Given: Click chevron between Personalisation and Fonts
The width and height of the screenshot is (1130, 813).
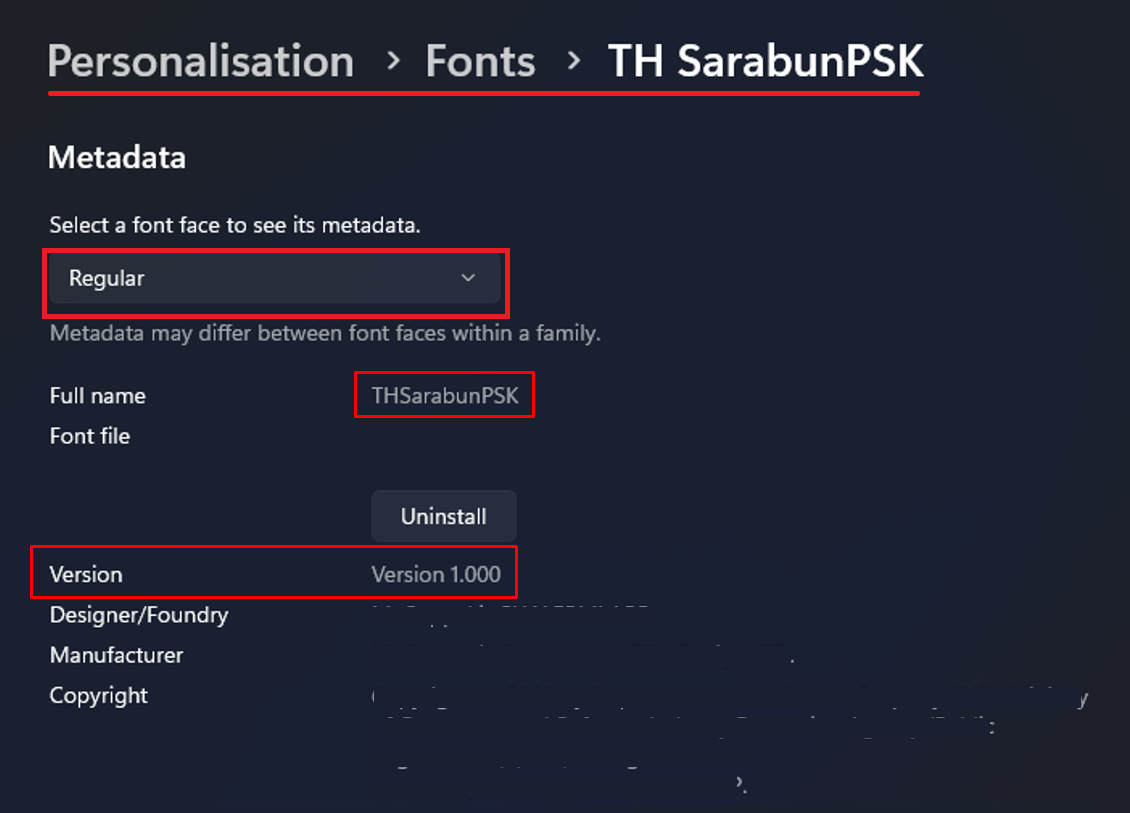Looking at the screenshot, I should pyautogui.click(x=393, y=61).
